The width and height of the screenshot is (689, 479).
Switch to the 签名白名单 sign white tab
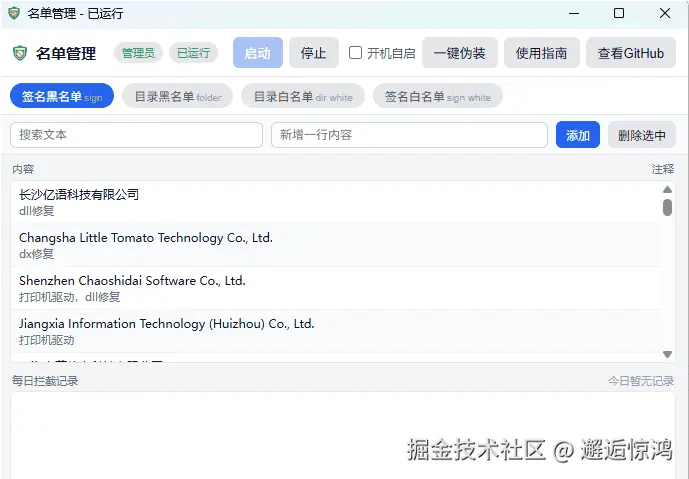(438, 96)
